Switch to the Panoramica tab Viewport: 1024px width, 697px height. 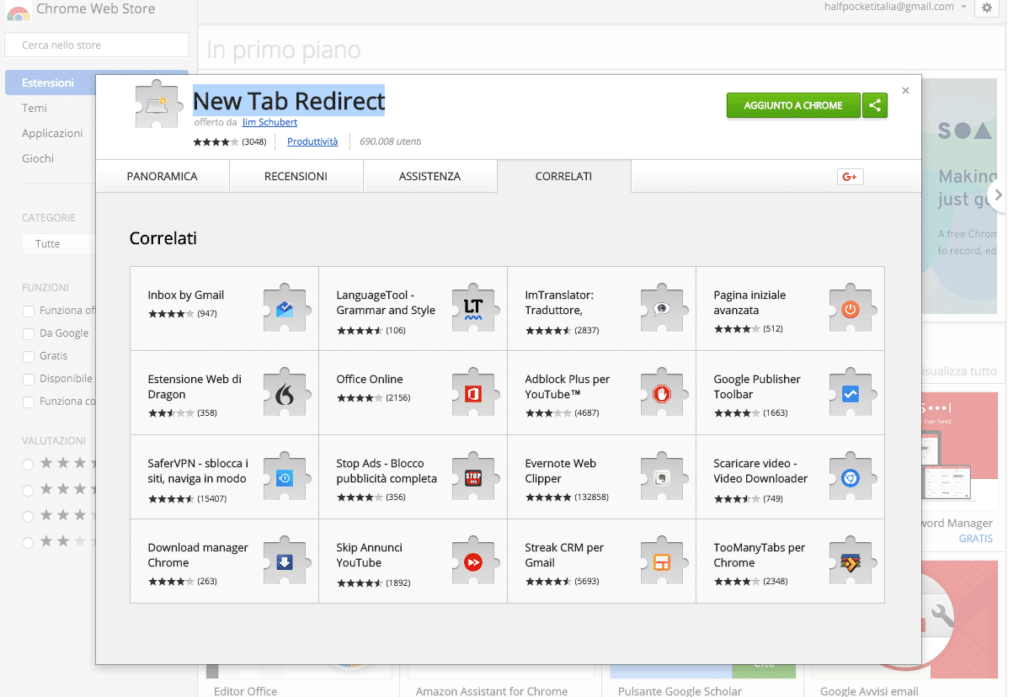pyautogui.click(x=162, y=176)
